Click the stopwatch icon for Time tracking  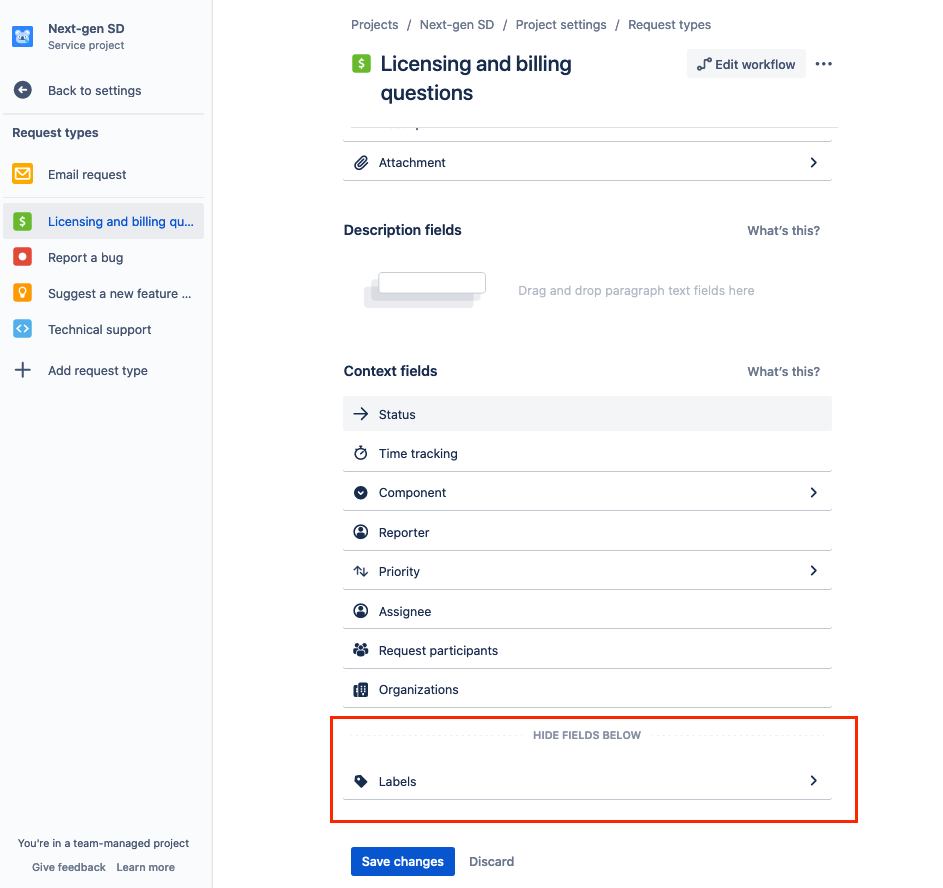tap(361, 453)
